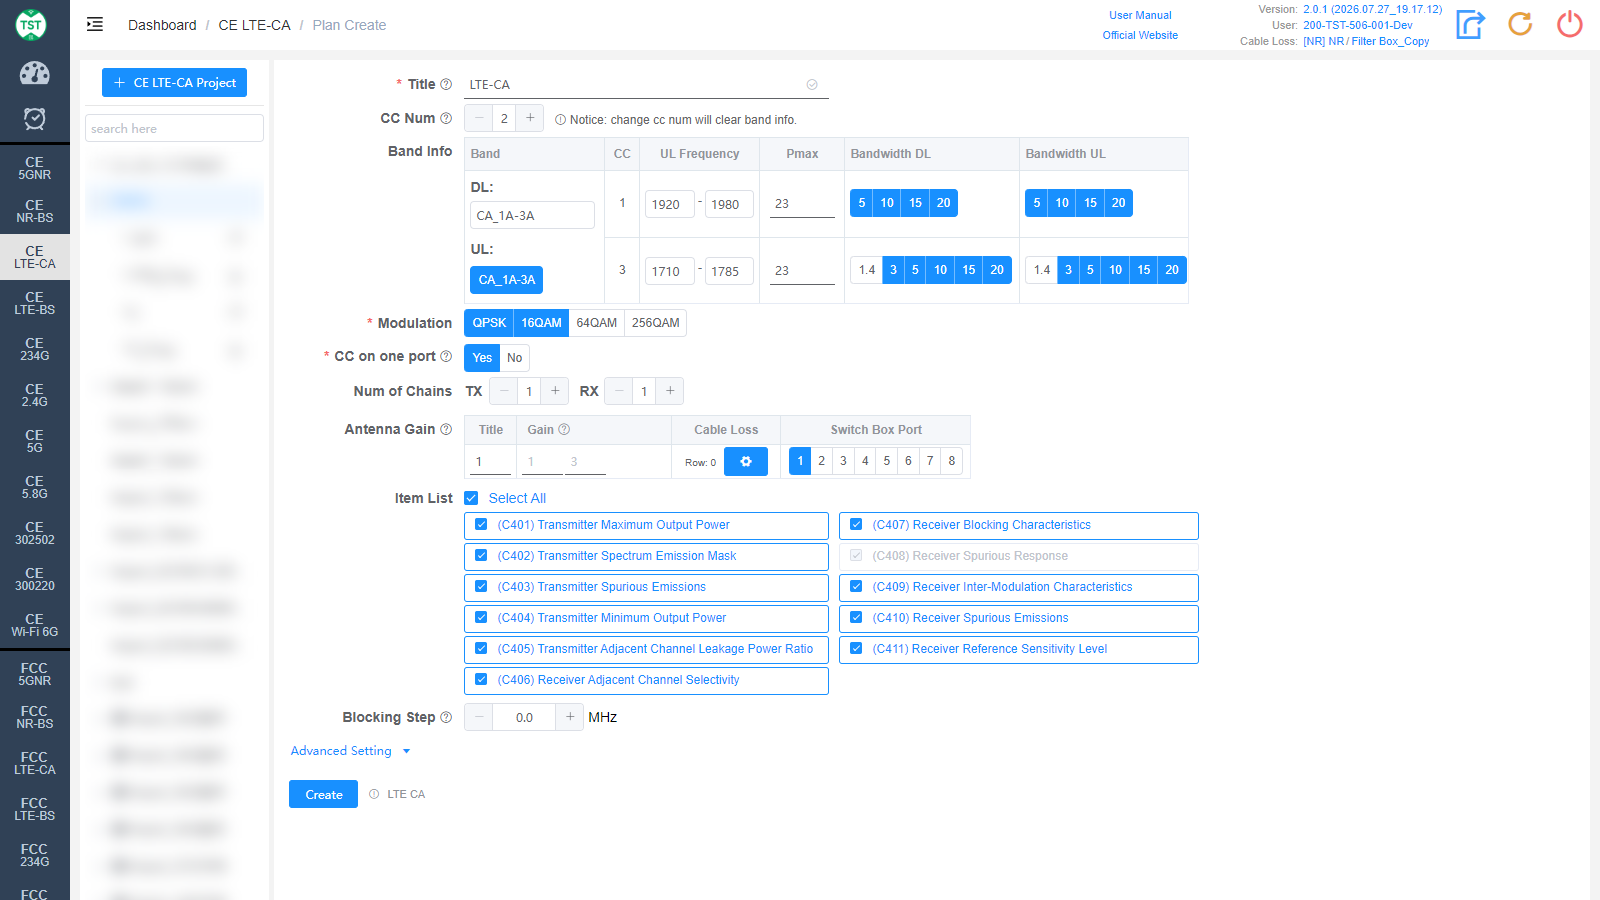Increment the Blocking Step value
Image resolution: width=1600 pixels, height=900 pixels.
(x=569, y=717)
